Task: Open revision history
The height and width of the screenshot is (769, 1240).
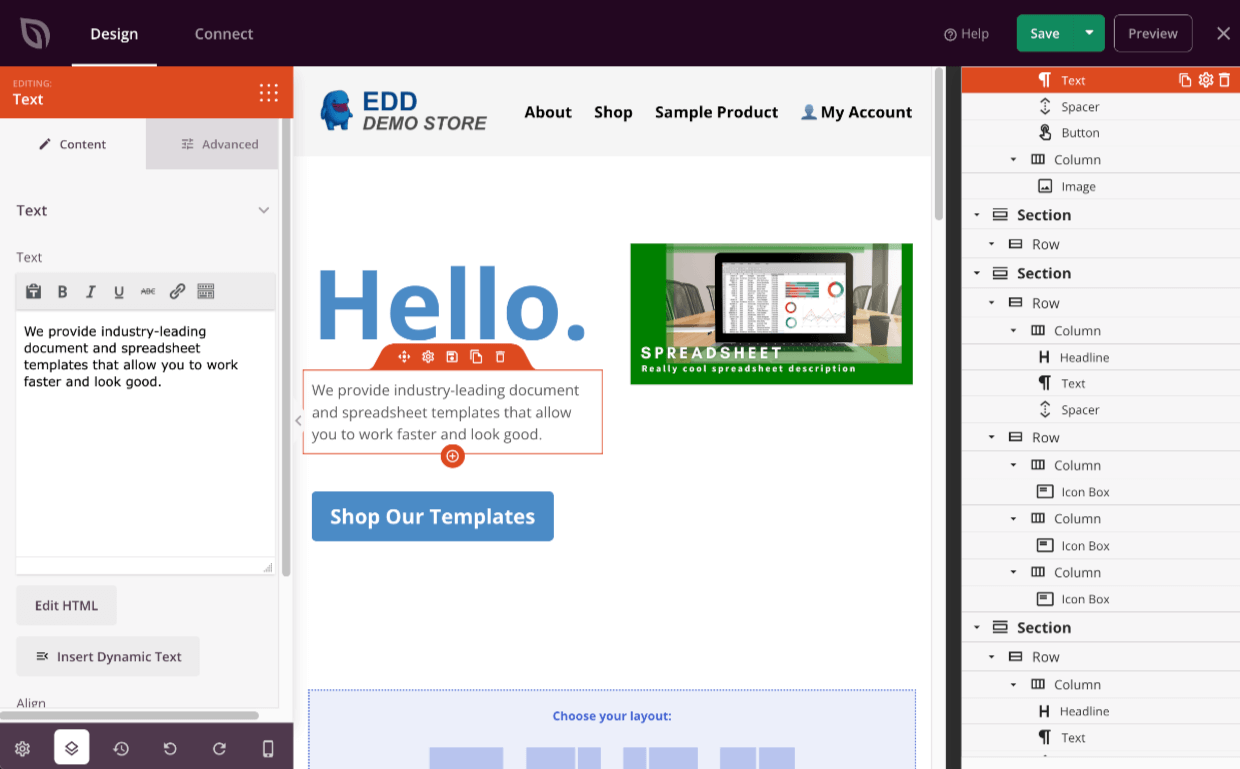Action: pos(121,748)
